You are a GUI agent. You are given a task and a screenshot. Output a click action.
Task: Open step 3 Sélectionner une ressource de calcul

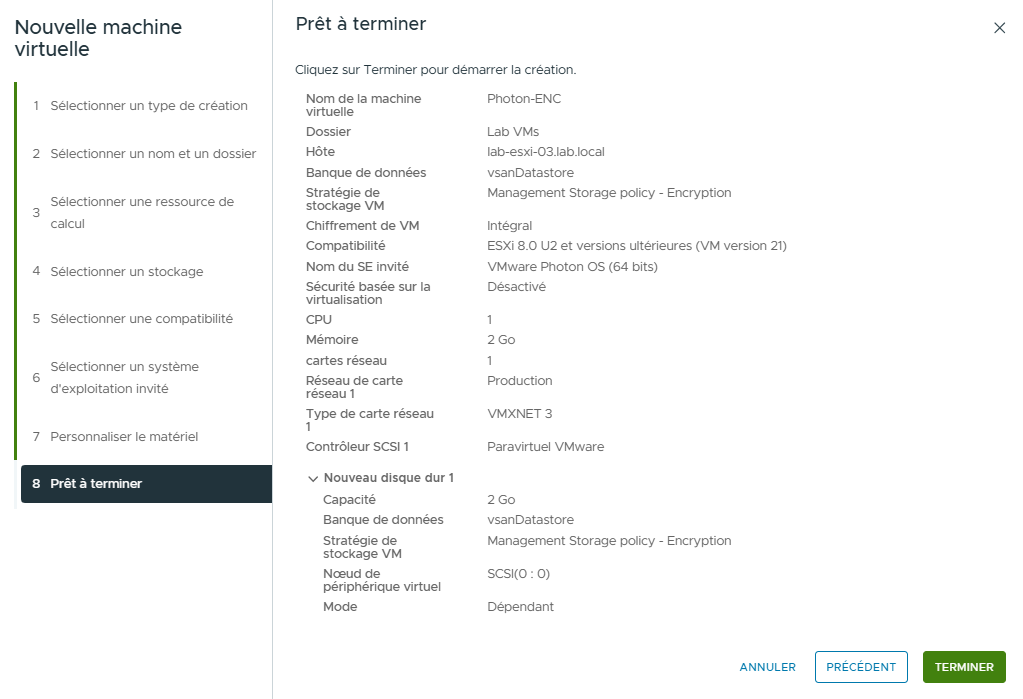142,212
